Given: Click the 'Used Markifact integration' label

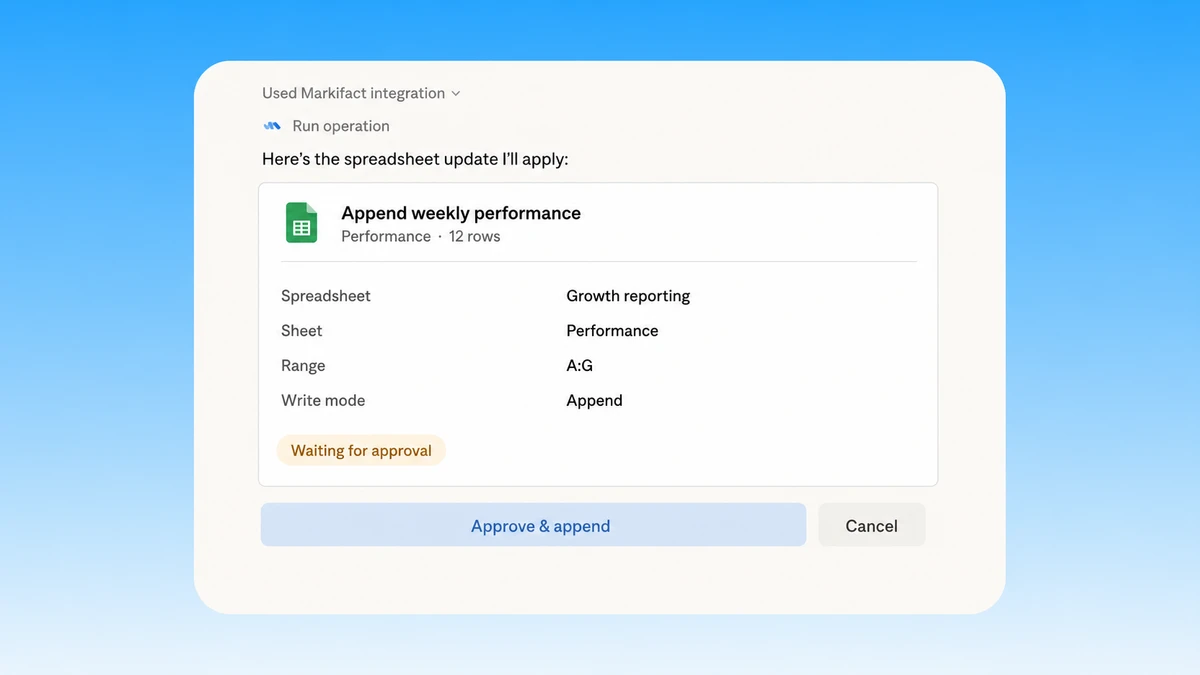Looking at the screenshot, I should (353, 93).
